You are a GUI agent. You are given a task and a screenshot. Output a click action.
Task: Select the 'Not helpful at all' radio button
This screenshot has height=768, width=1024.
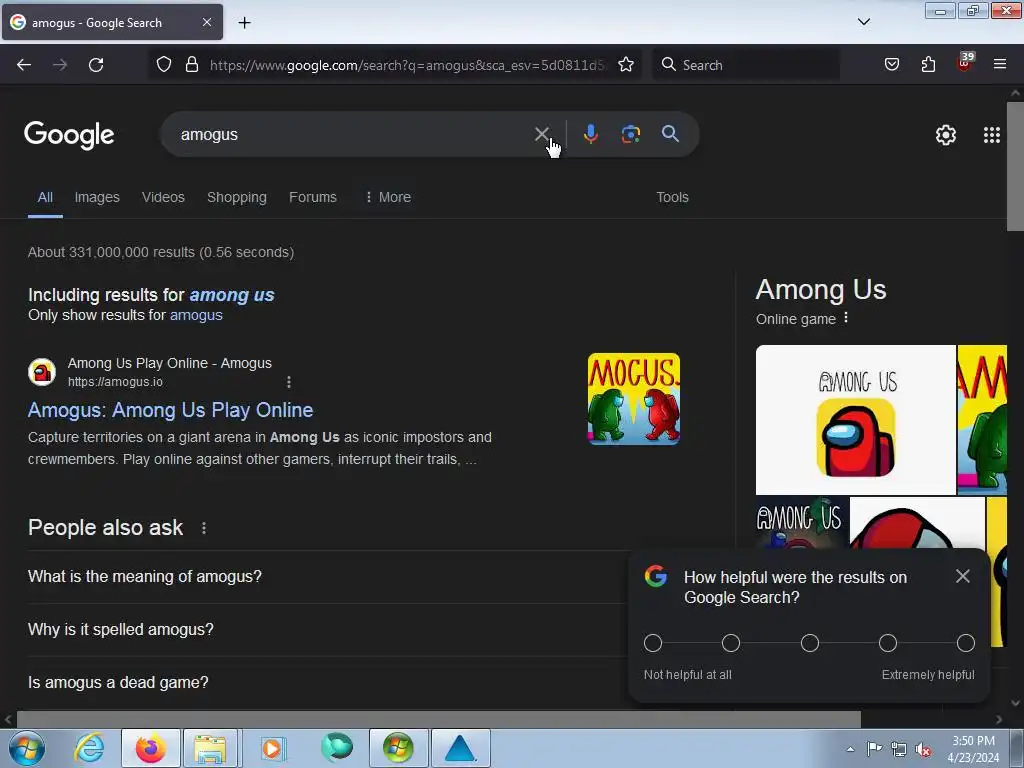tap(652, 643)
